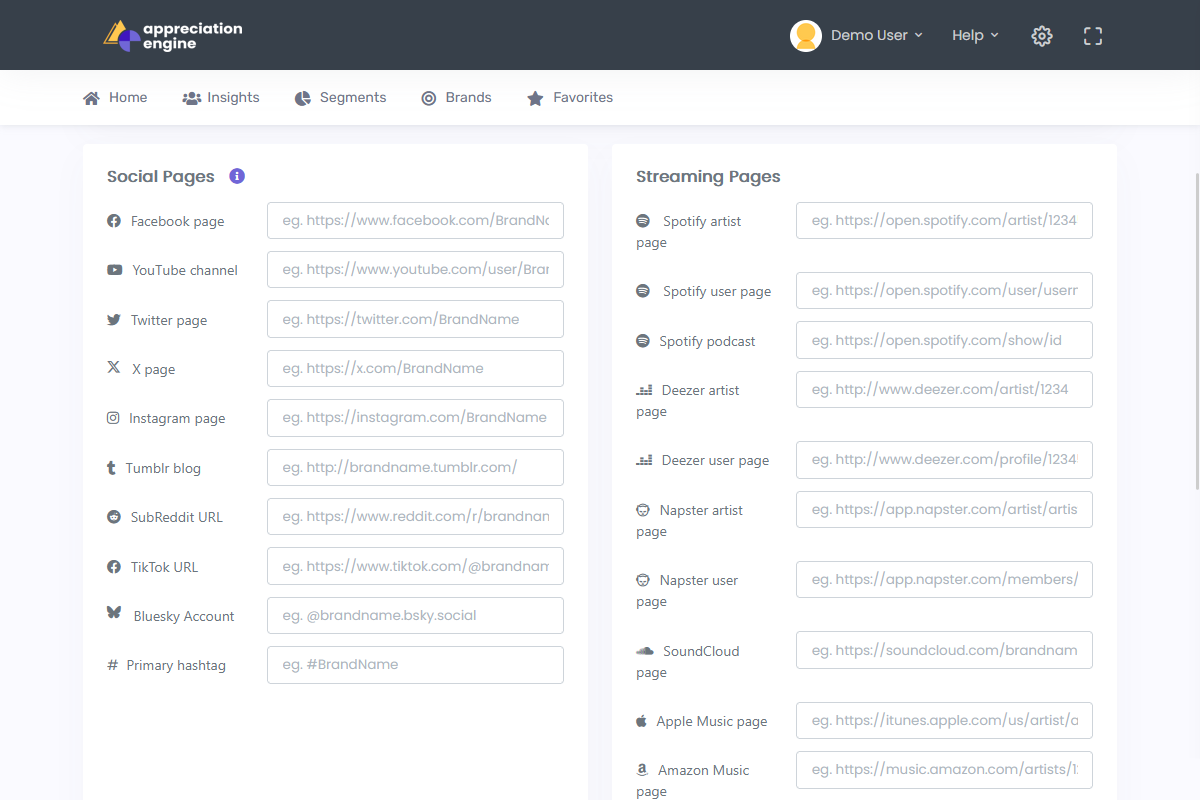Focus the Deezer artist page field
The image size is (1200, 800).
tap(944, 389)
